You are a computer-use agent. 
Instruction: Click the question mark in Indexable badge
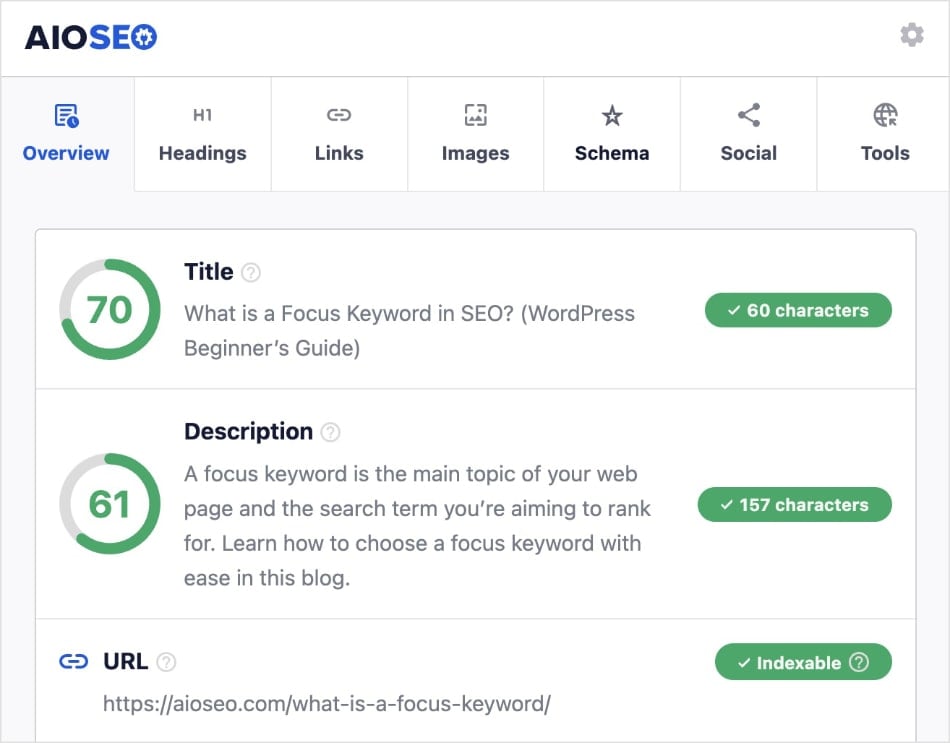point(859,662)
